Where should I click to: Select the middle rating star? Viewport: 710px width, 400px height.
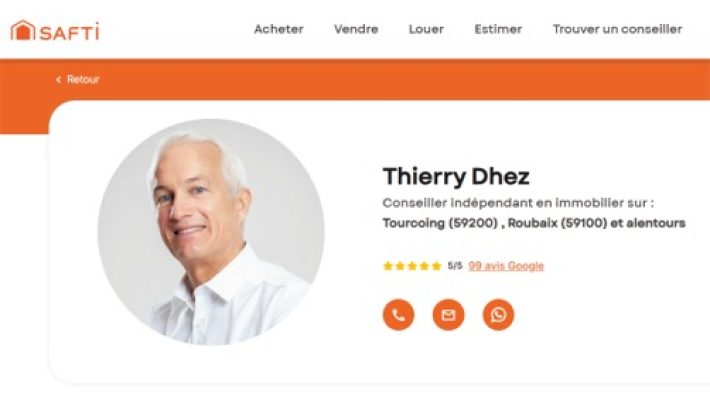coord(412,266)
